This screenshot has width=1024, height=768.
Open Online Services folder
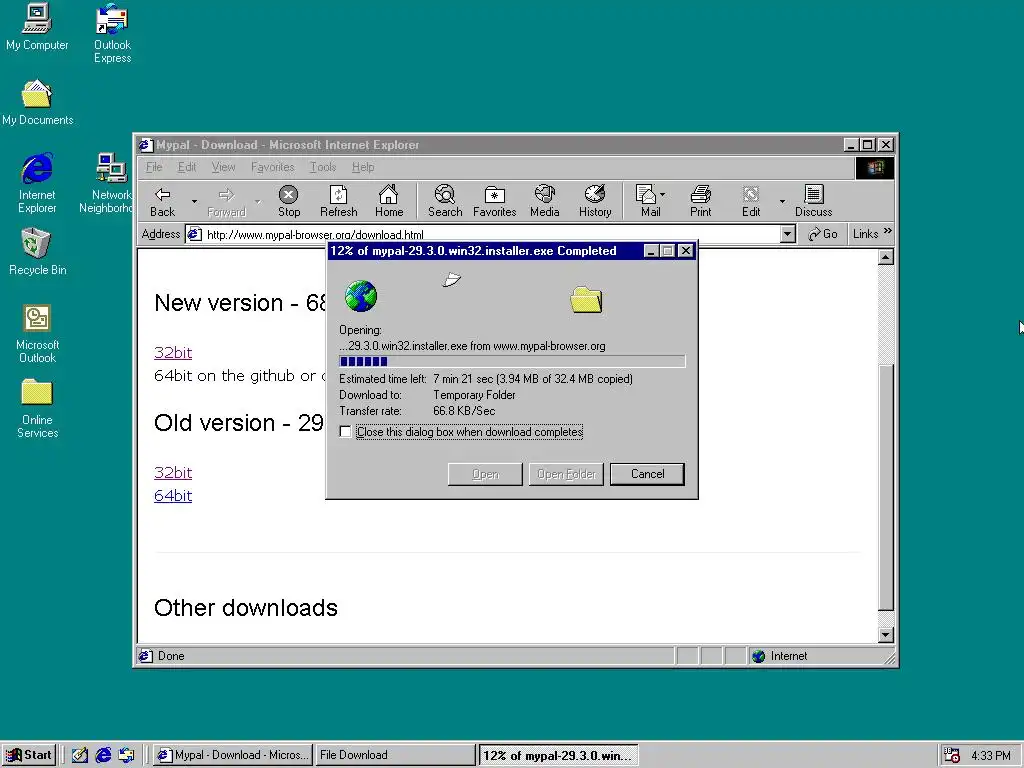coord(37,409)
